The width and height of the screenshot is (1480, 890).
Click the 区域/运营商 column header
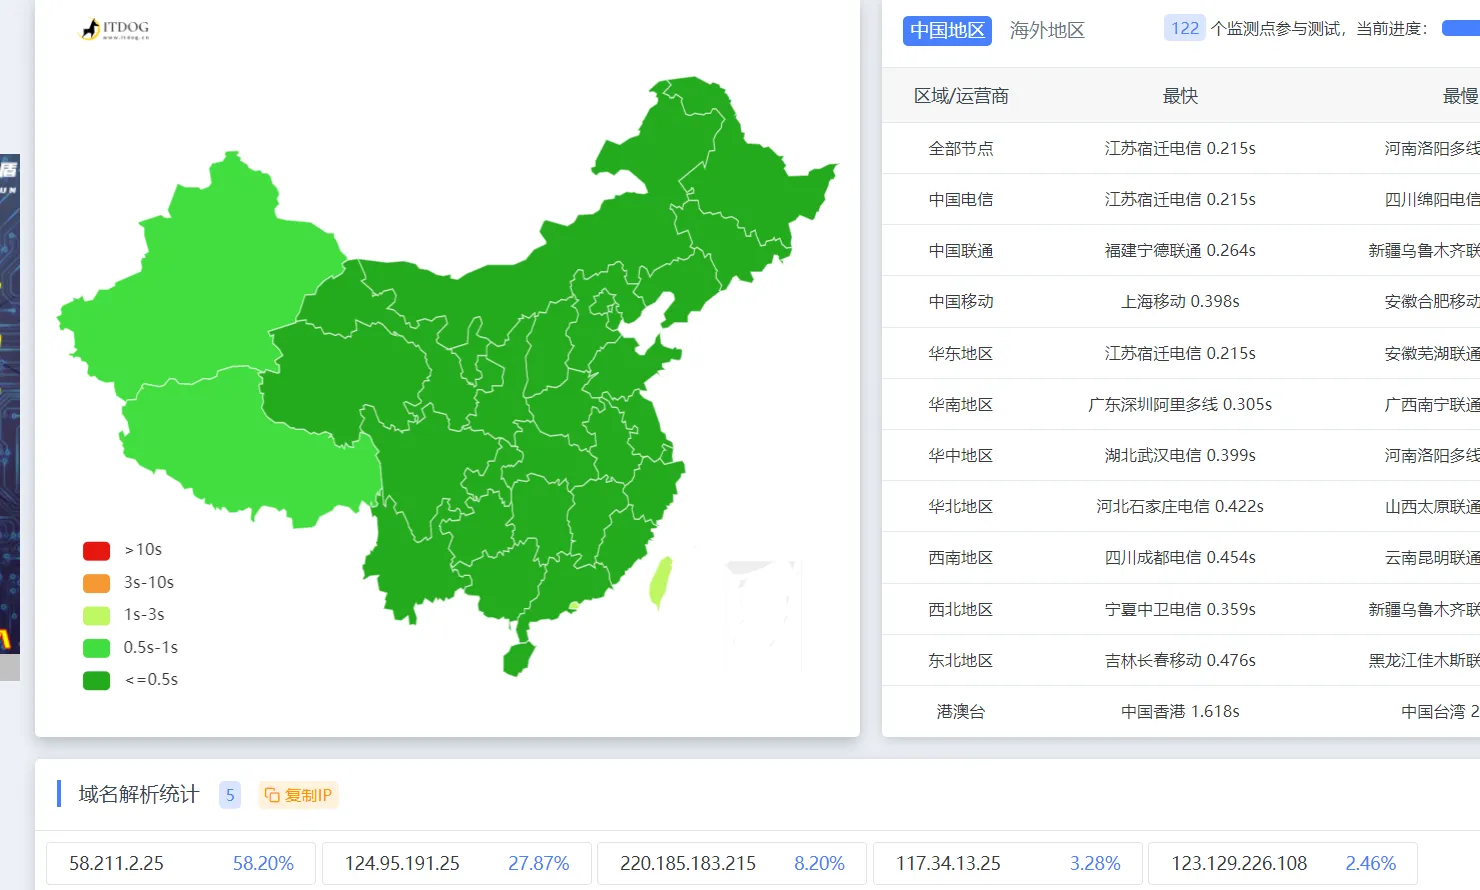pyautogui.click(x=960, y=96)
